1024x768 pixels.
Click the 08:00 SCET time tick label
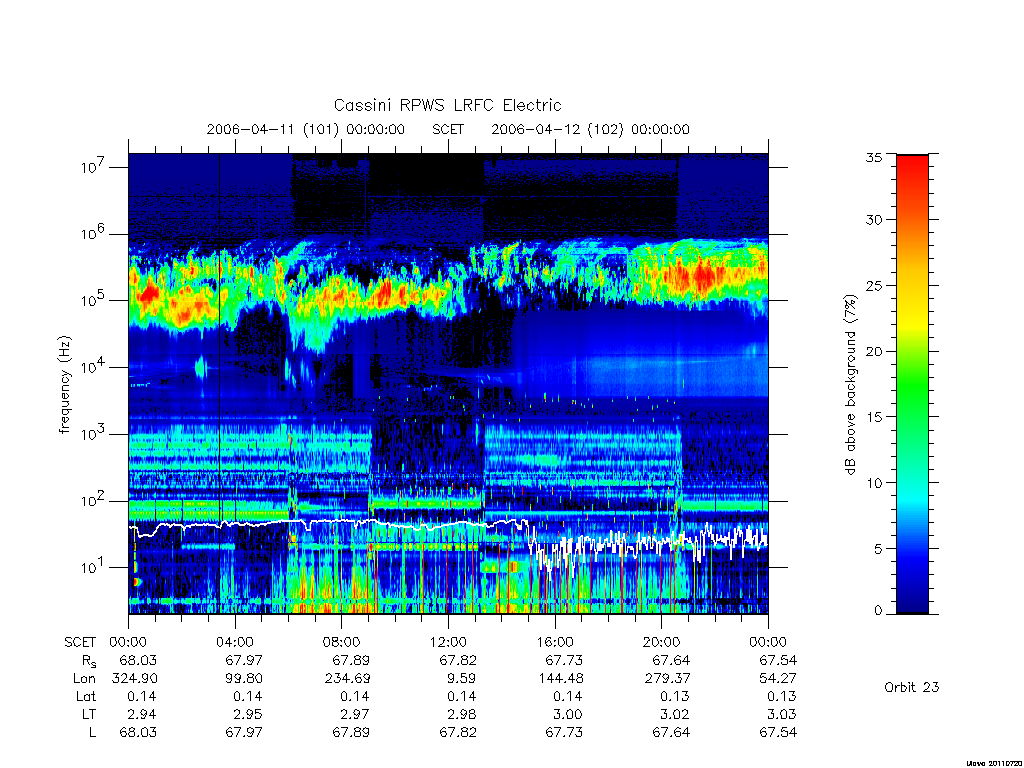tap(341, 642)
